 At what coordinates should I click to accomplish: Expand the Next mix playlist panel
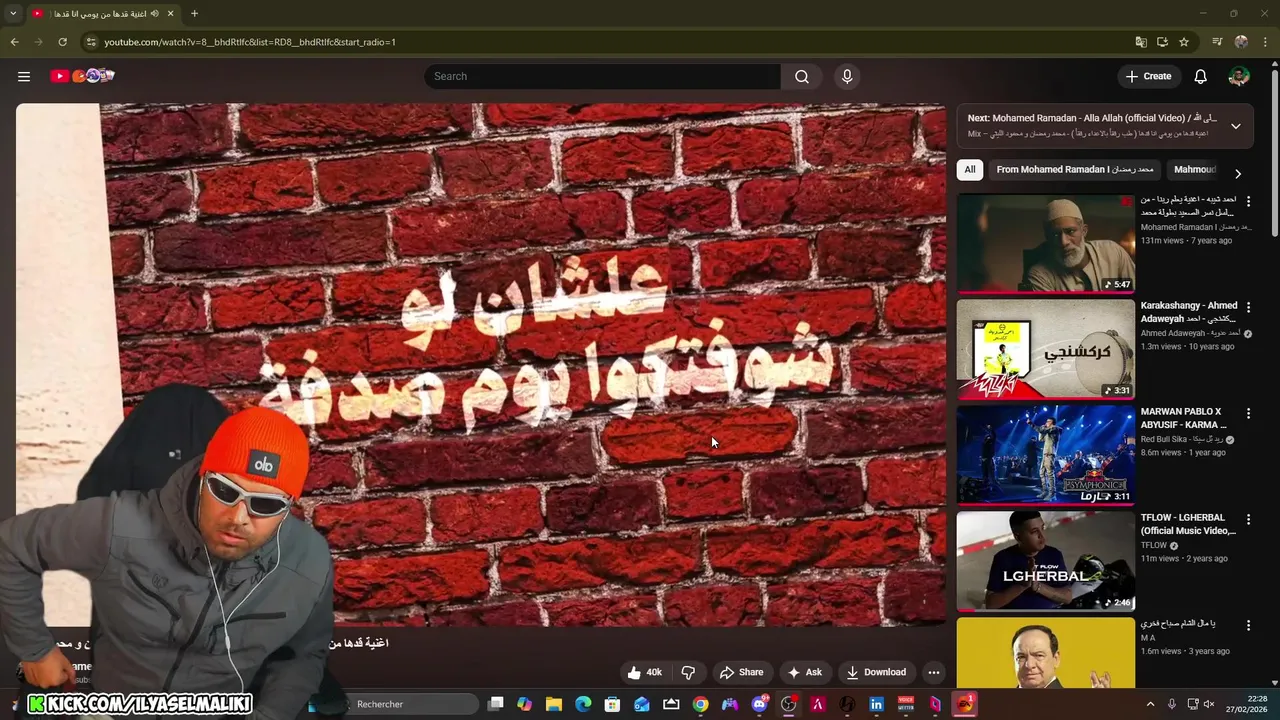[x=1236, y=126]
